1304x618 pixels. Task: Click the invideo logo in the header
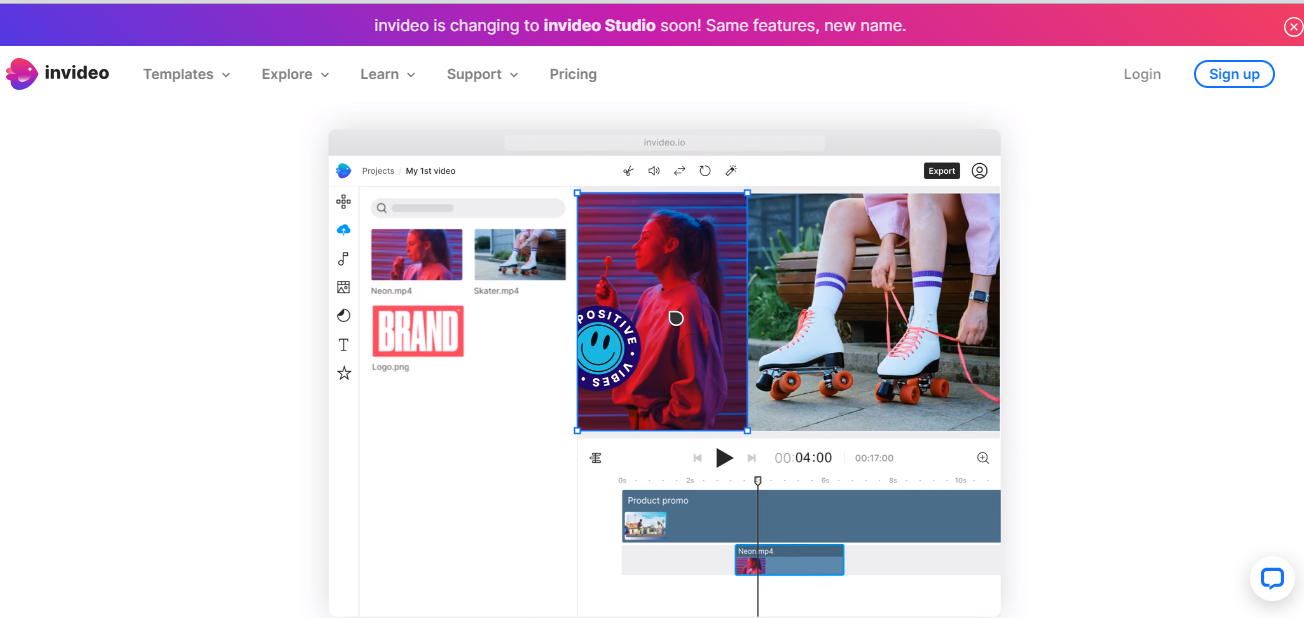tap(57, 74)
